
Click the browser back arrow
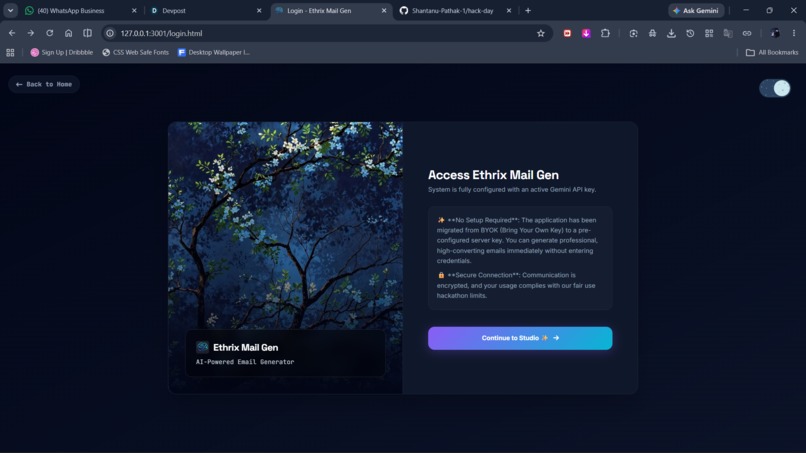pyautogui.click(x=12, y=33)
